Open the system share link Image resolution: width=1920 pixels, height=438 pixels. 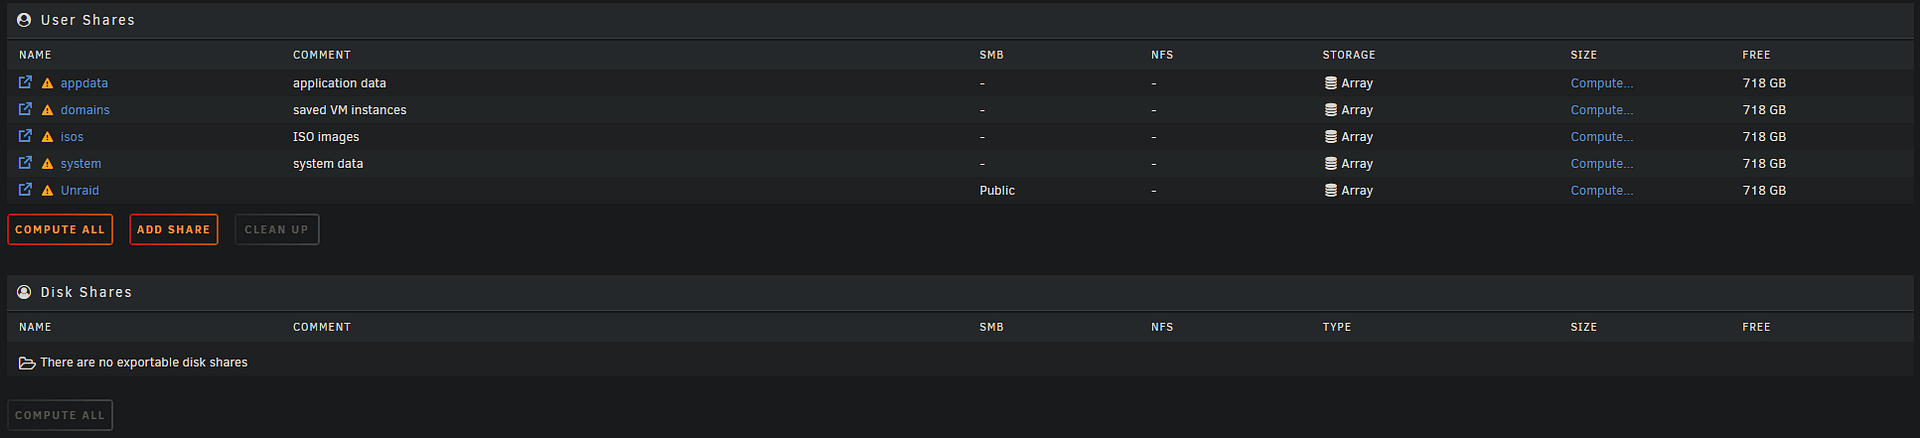click(81, 164)
